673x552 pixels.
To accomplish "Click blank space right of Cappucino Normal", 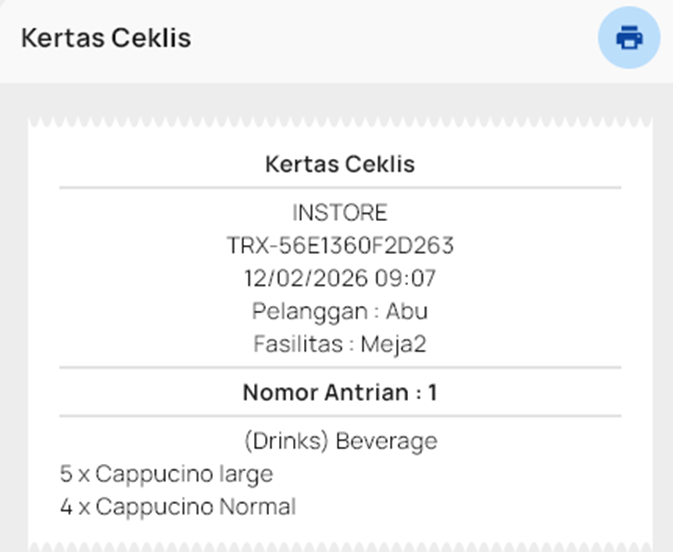I will 470,506.
